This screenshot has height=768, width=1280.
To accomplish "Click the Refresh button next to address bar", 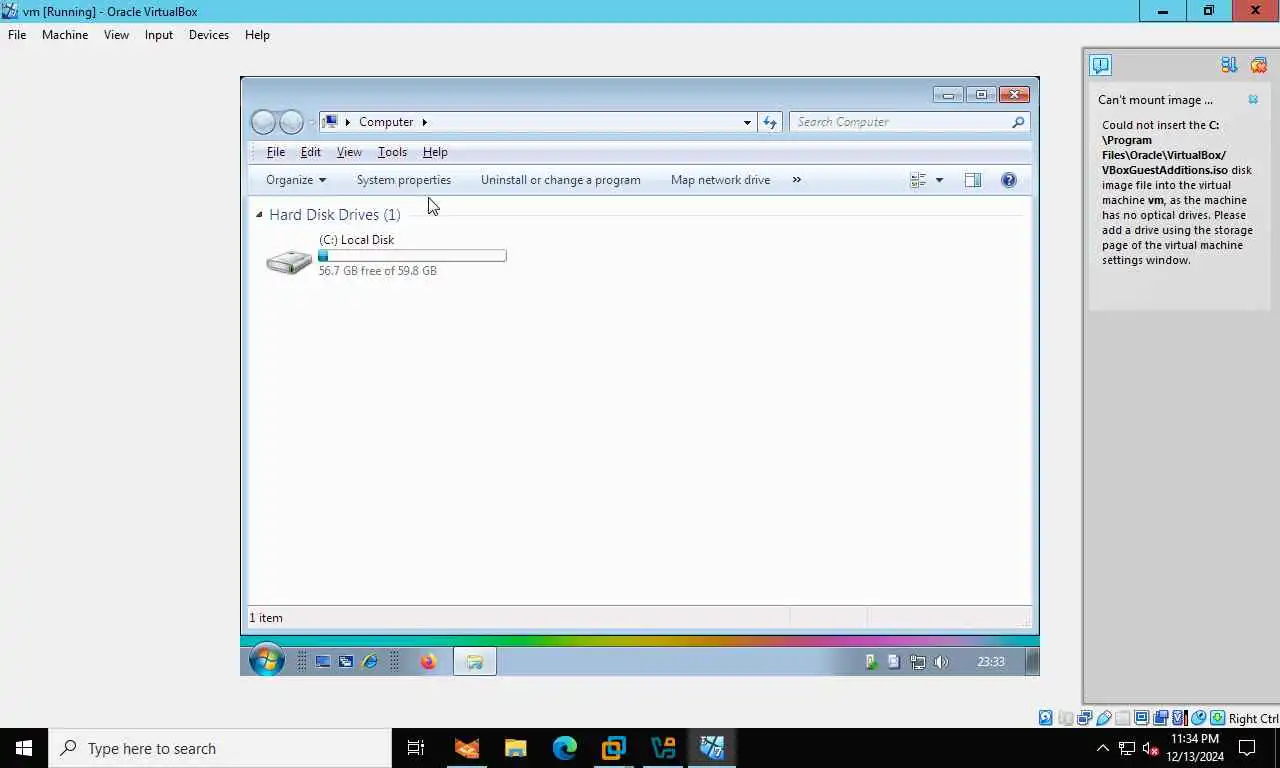I will point(770,122).
